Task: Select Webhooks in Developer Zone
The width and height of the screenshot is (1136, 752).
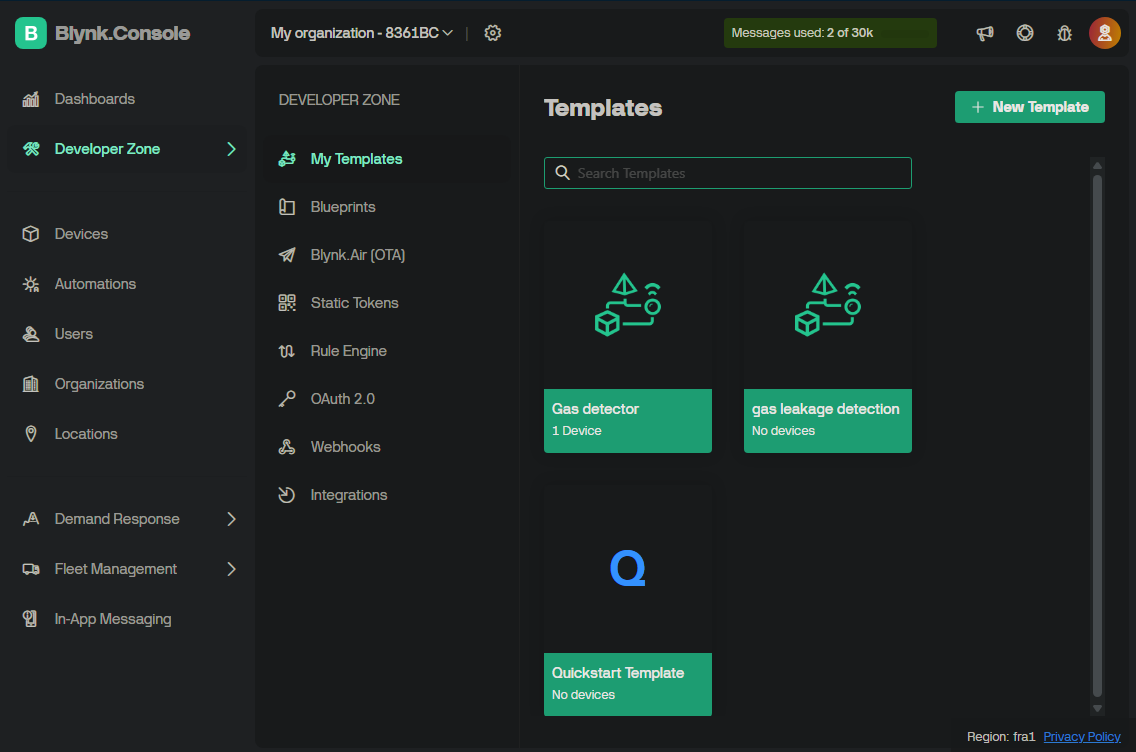Action: click(345, 447)
